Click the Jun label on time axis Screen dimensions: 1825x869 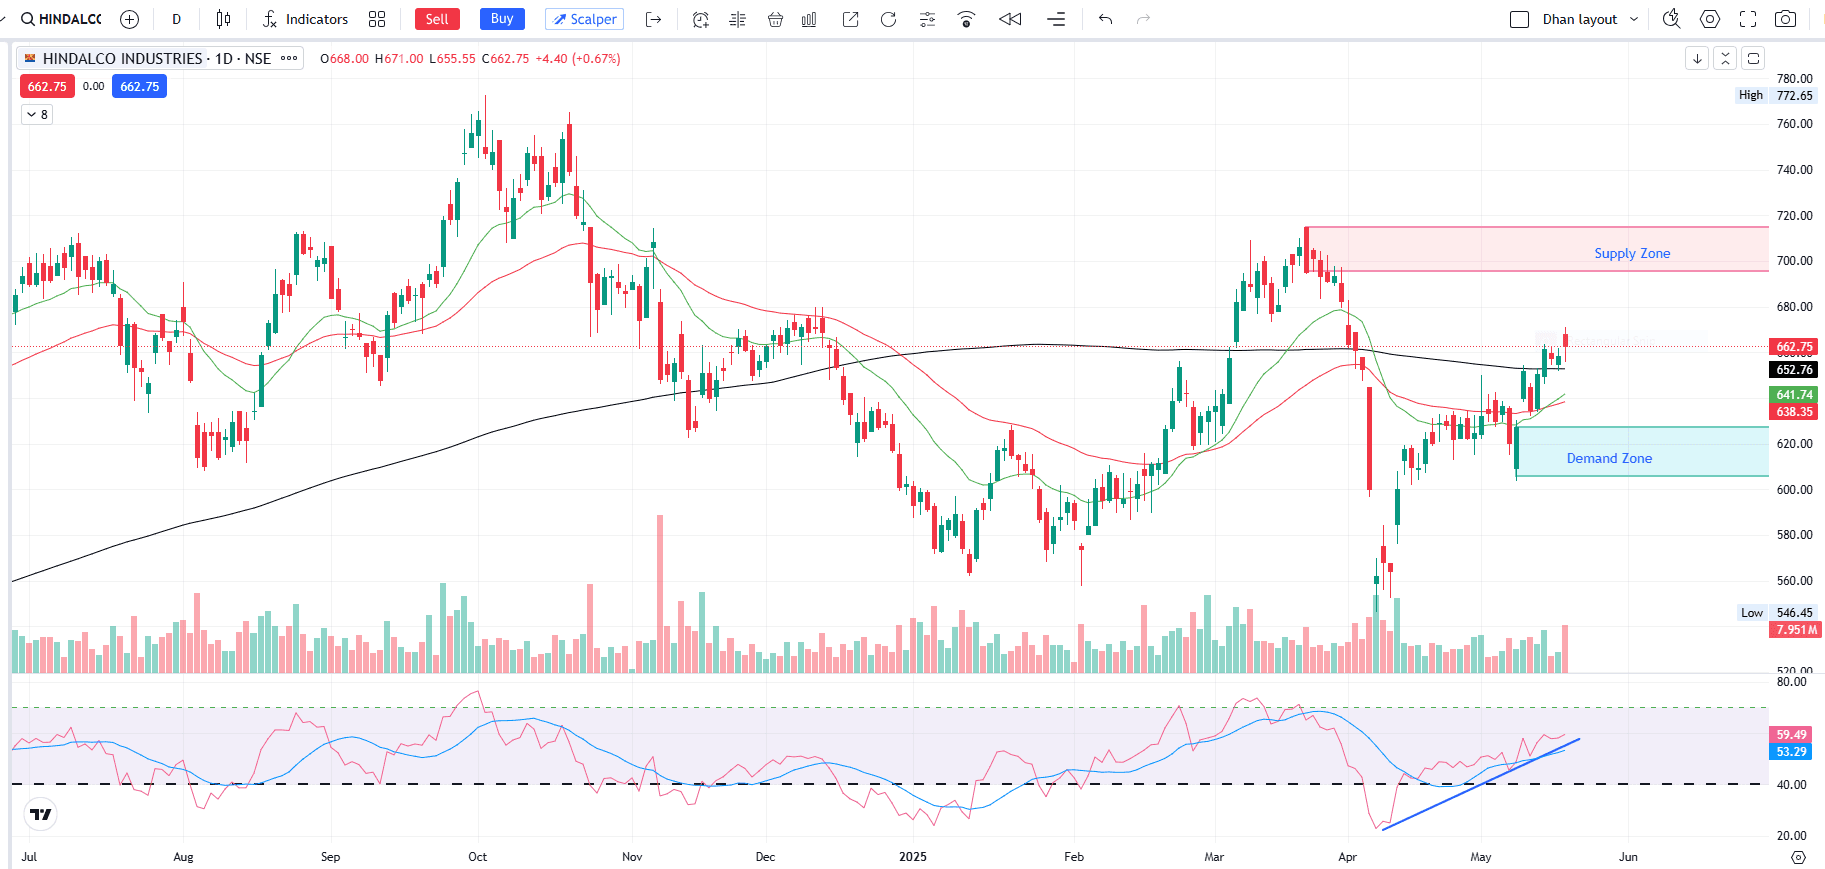[x=1628, y=857]
